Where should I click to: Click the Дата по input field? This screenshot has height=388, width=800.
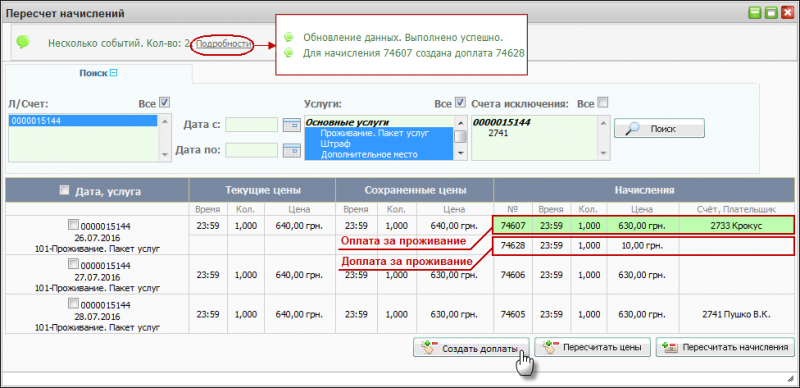pyautogui.click(x=252, y=150)
